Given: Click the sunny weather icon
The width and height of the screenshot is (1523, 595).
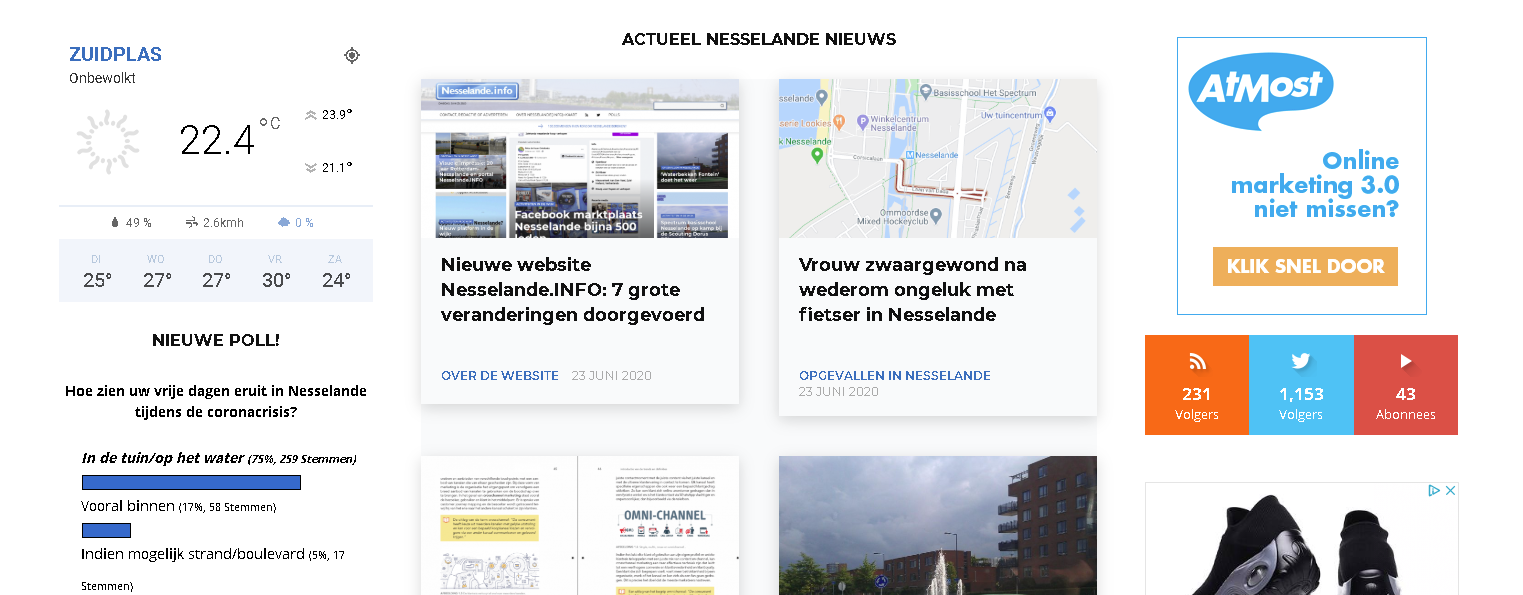Looking at the screenshot, I should click(108, 142).
